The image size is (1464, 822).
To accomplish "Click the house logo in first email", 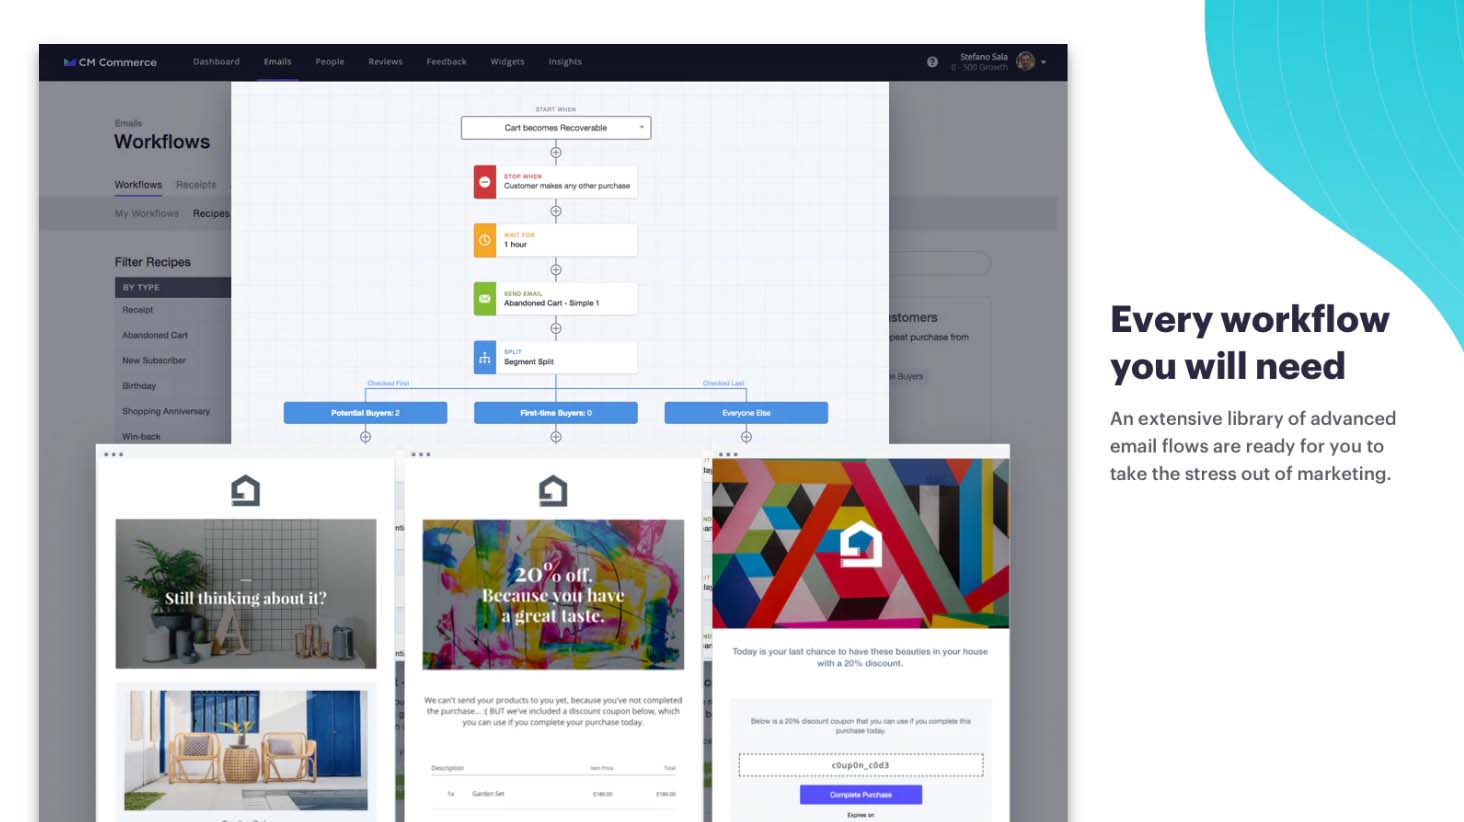I will [246, 490].
